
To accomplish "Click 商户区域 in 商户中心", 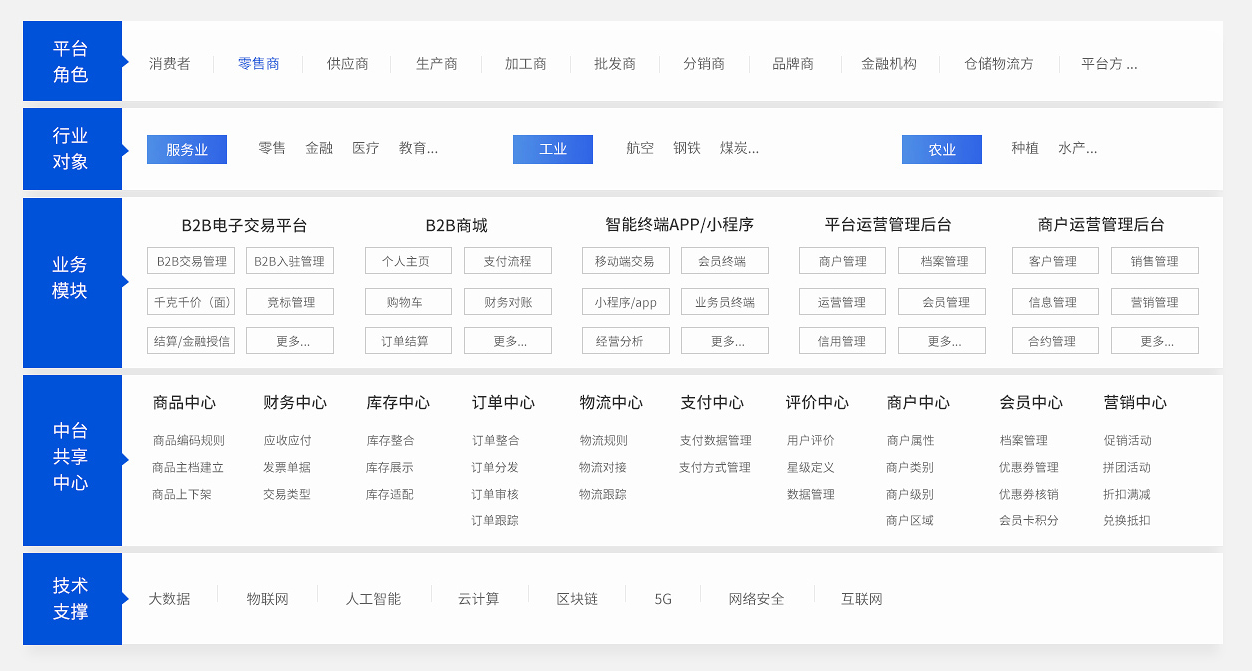I will [x=910, y=520].
